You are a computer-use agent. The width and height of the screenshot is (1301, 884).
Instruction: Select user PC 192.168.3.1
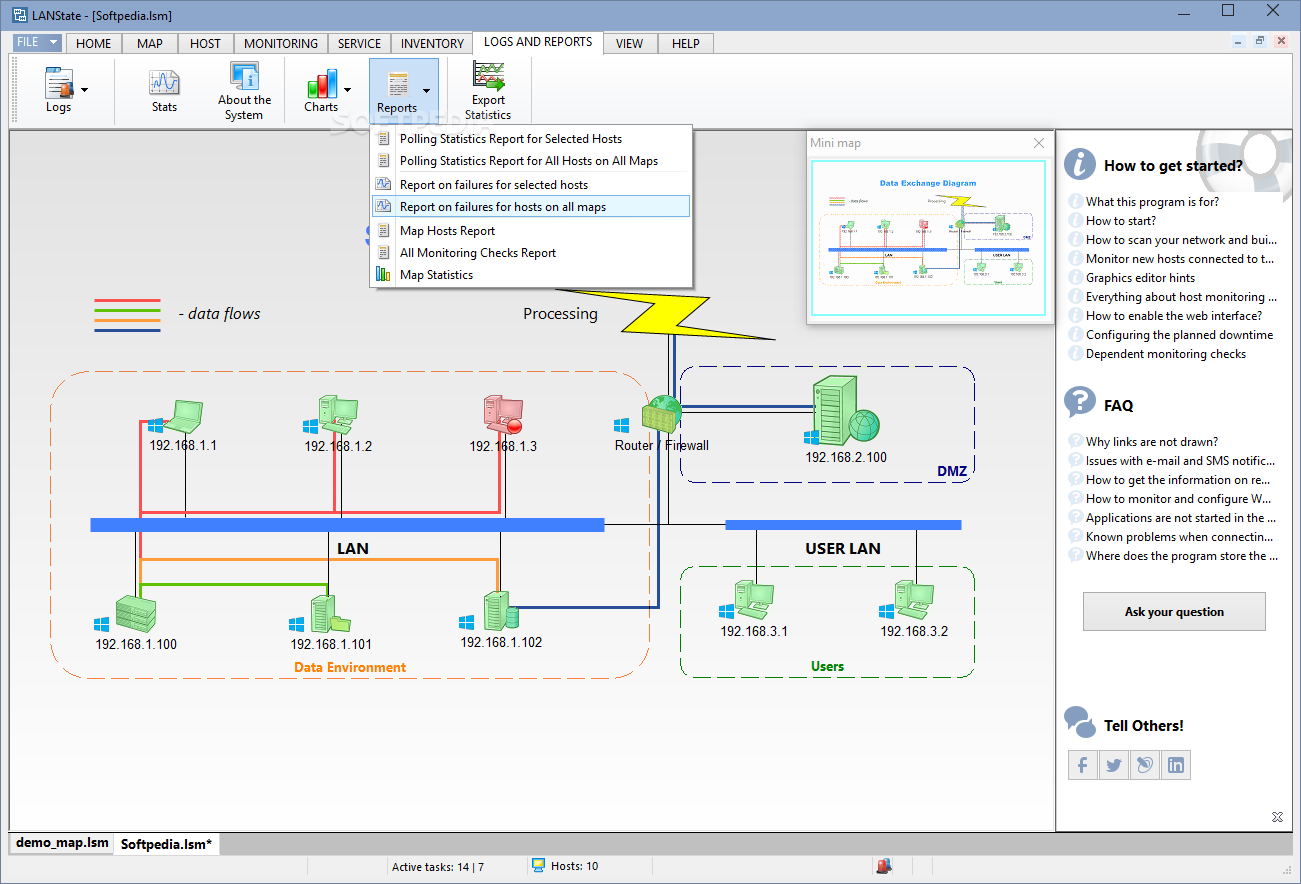point(754,601)
